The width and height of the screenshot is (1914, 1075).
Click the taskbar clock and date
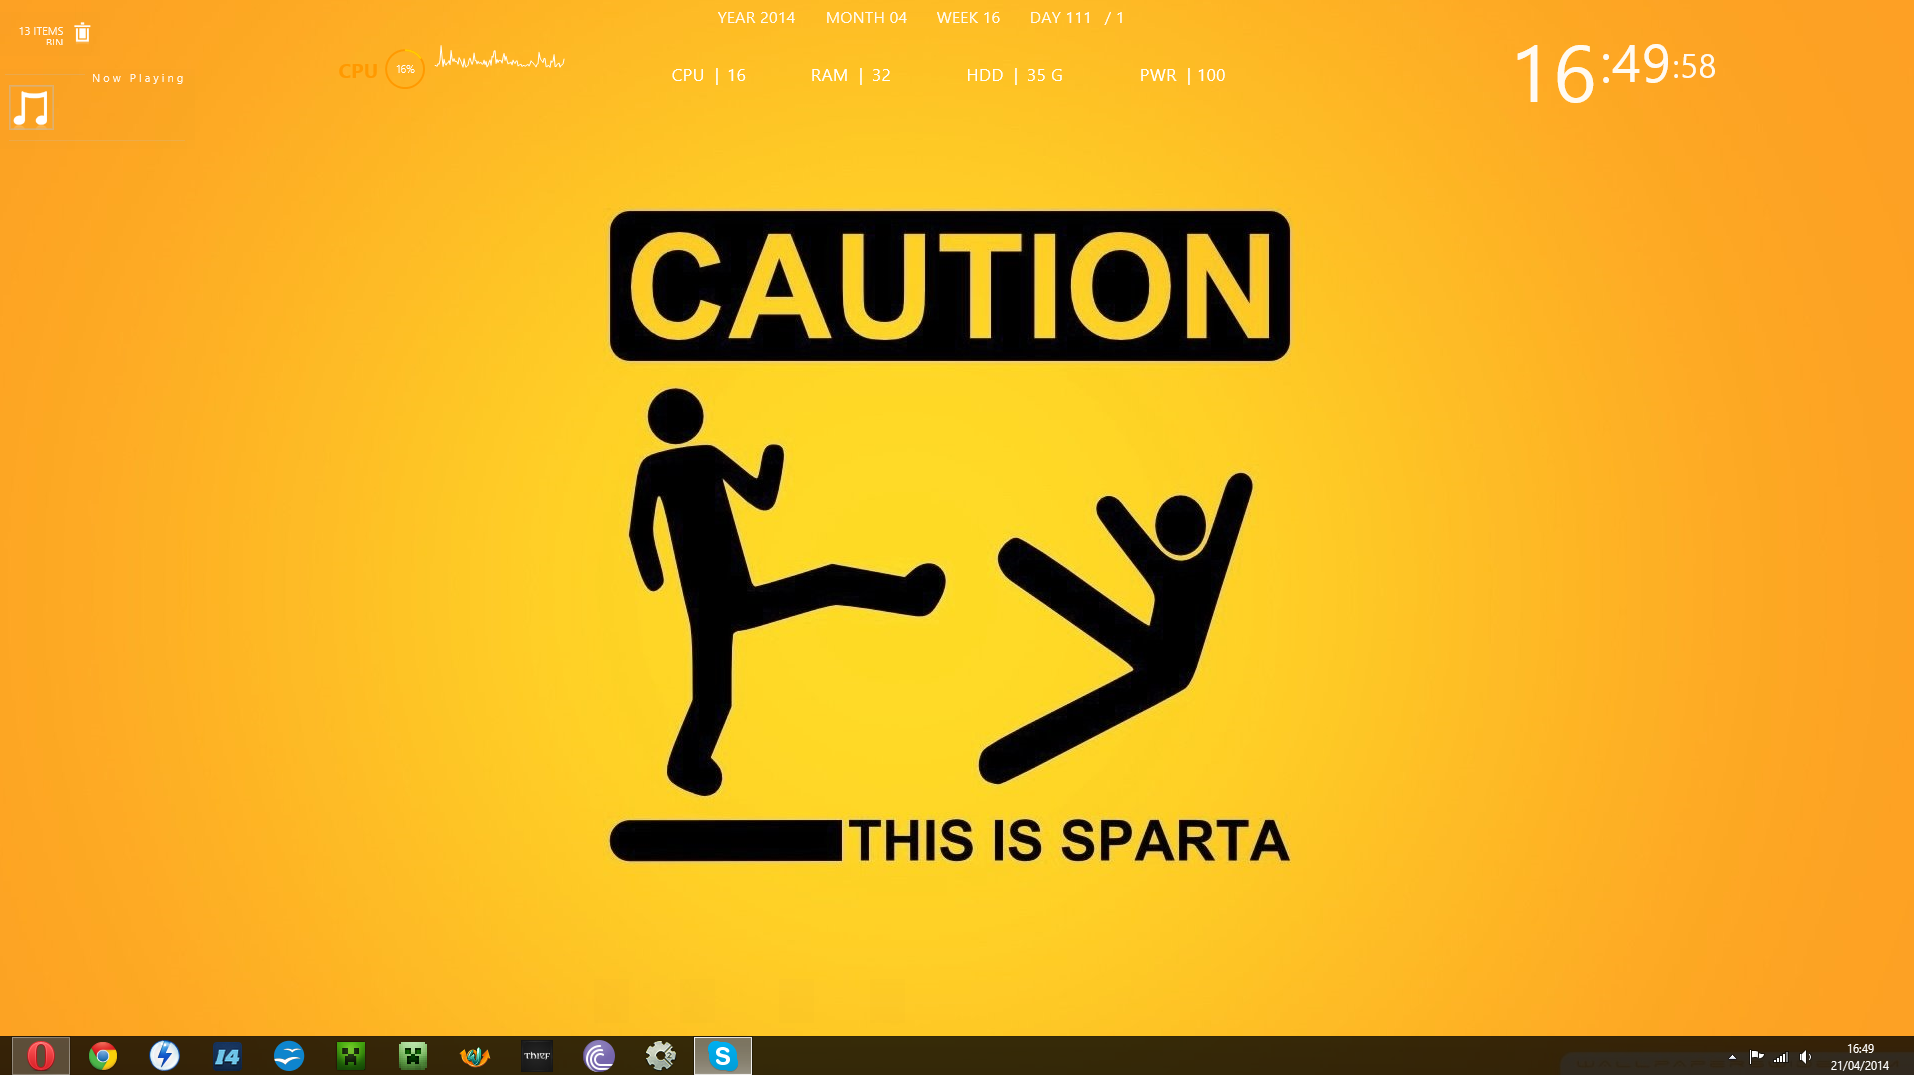pos(1860,1057)
